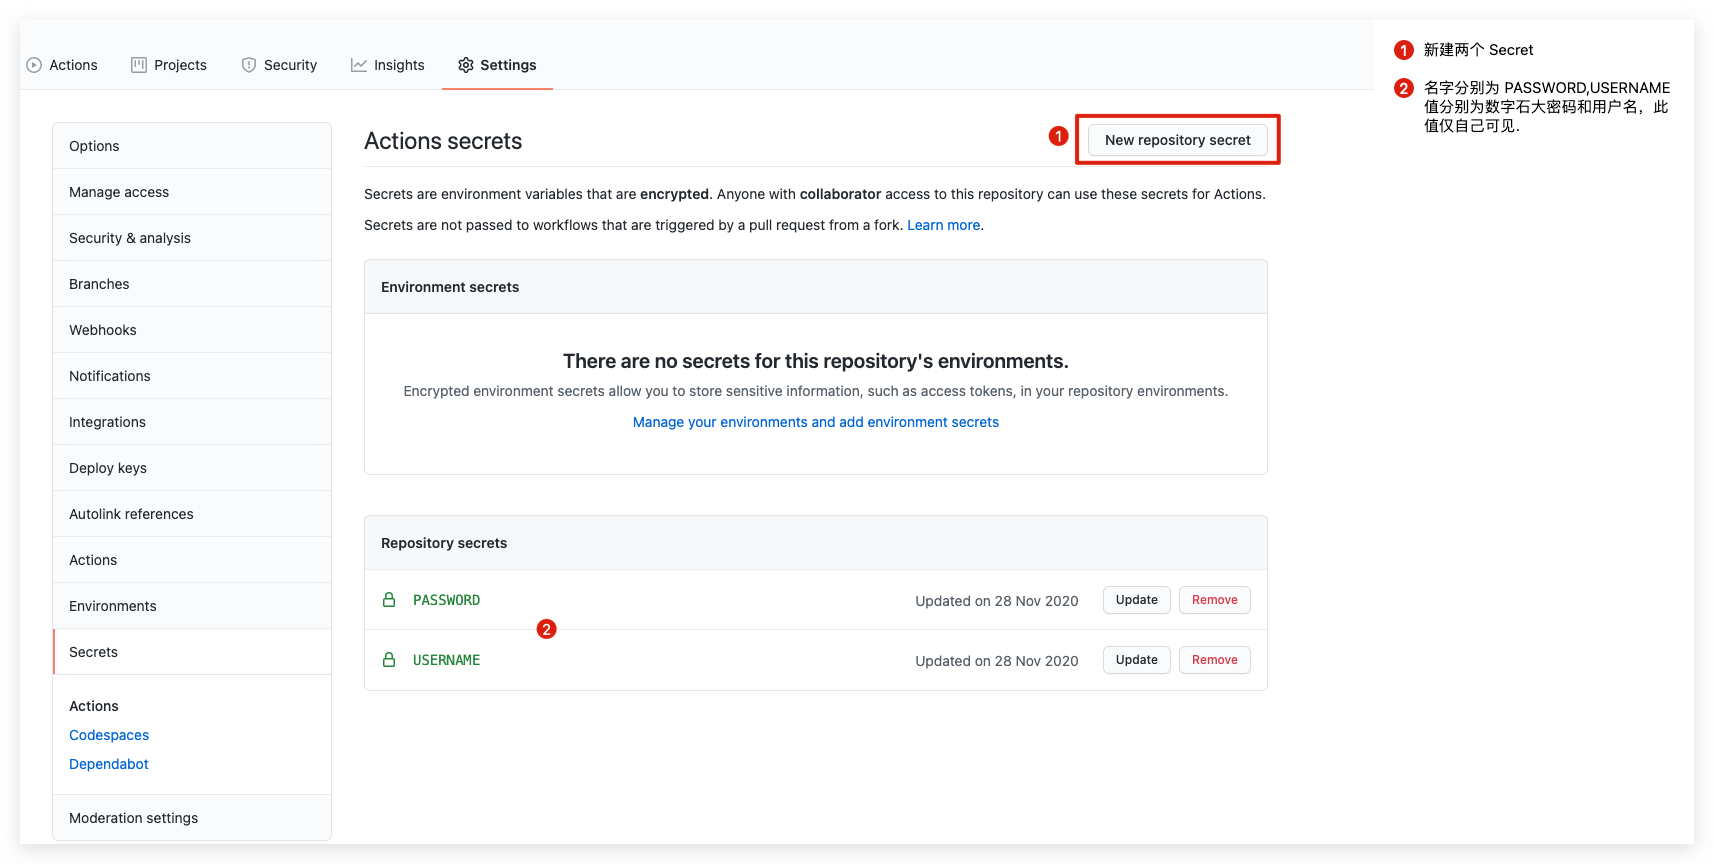Open Moderation settings in sidebar
Screen dimensions: 1714x864
pos(134,818)
